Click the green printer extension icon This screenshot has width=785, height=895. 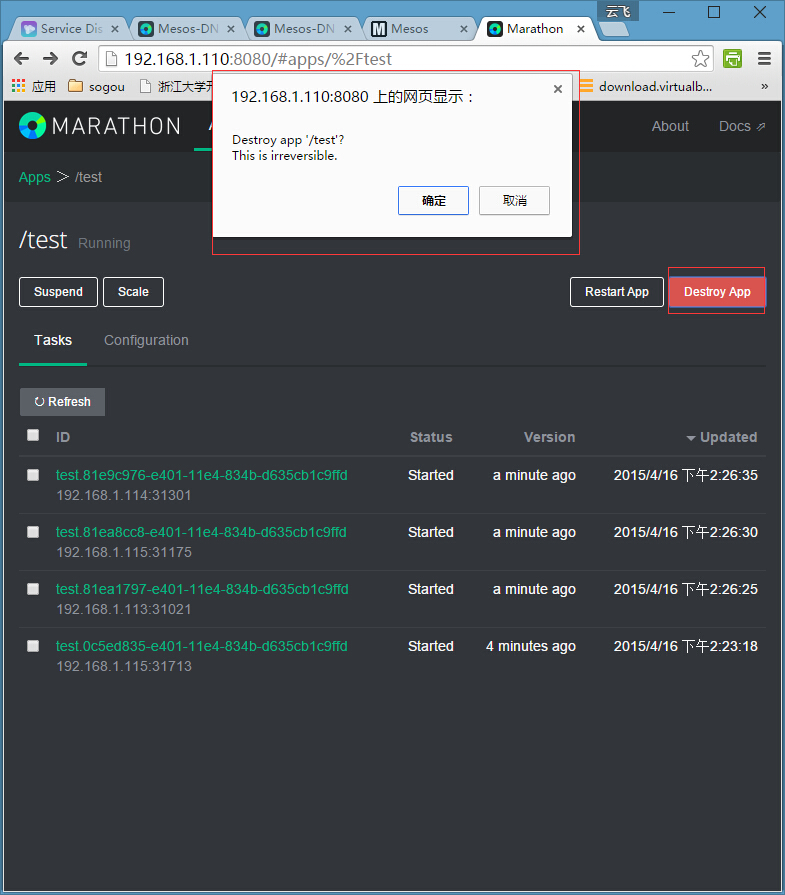click(x=732, y=58)
